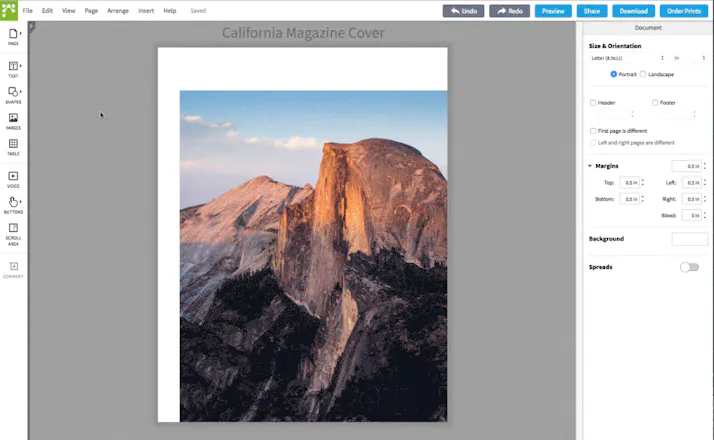This screenshot has height=440, width=714.
Task: Select the Text tool
Action: pos(13,69)
